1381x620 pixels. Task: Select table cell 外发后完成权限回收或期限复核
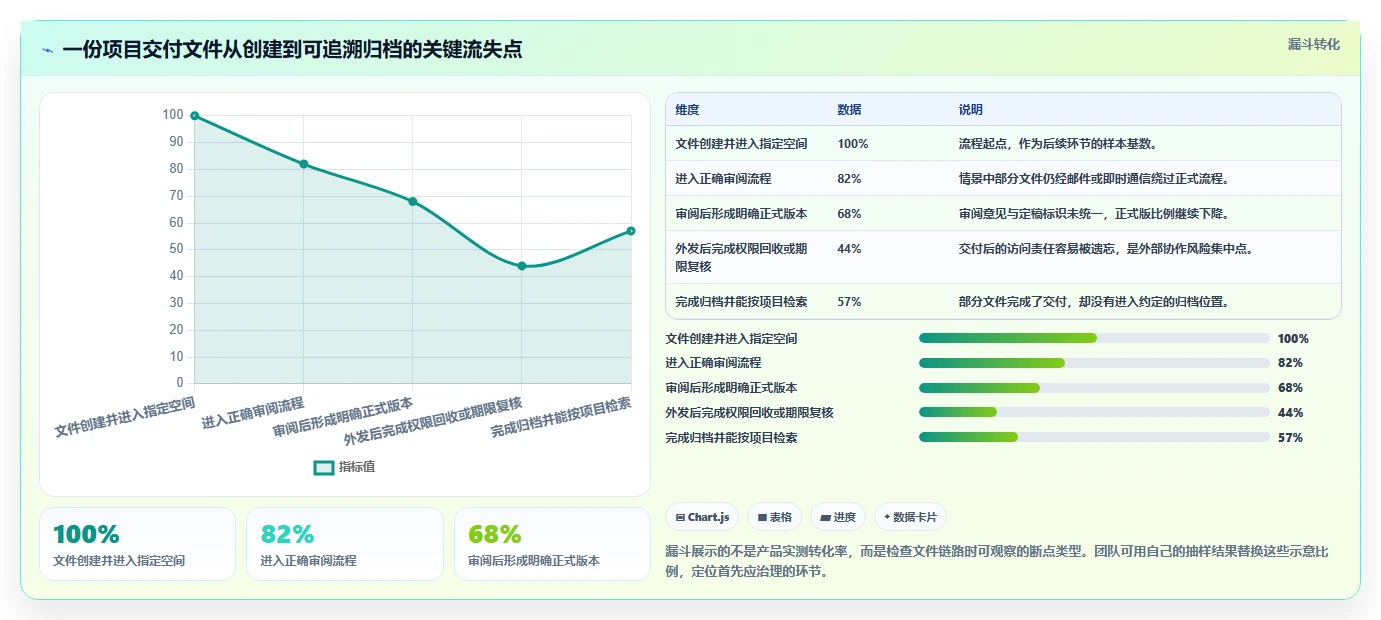(741, 257)
